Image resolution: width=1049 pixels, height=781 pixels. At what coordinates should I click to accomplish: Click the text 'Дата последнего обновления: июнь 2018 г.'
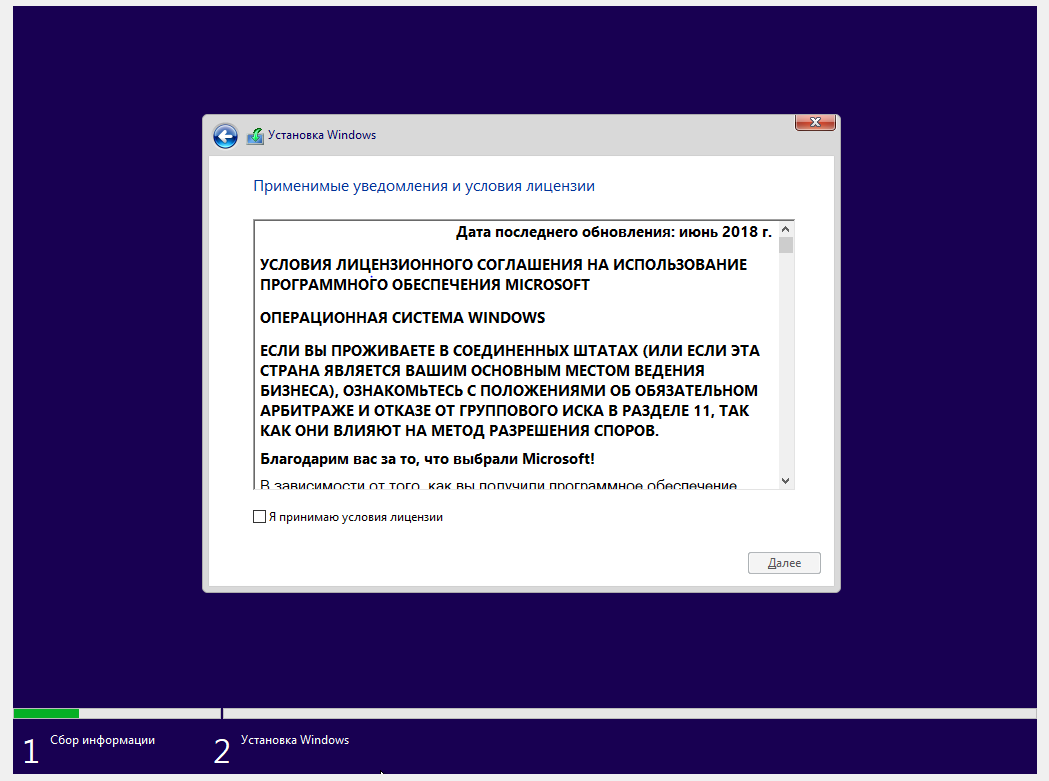(613, 232)
